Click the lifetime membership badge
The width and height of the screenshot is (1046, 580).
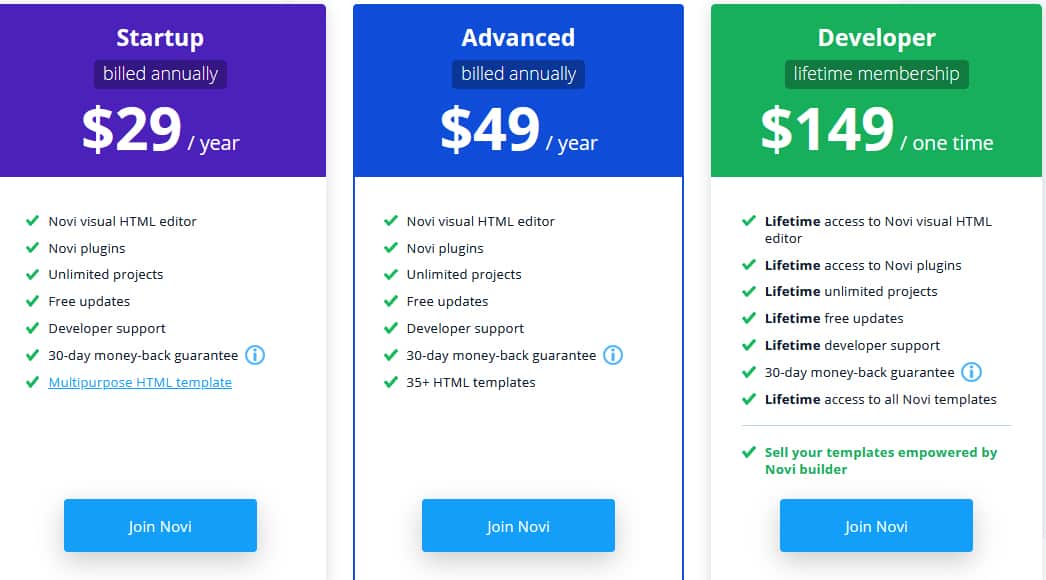tap(877, 74)
